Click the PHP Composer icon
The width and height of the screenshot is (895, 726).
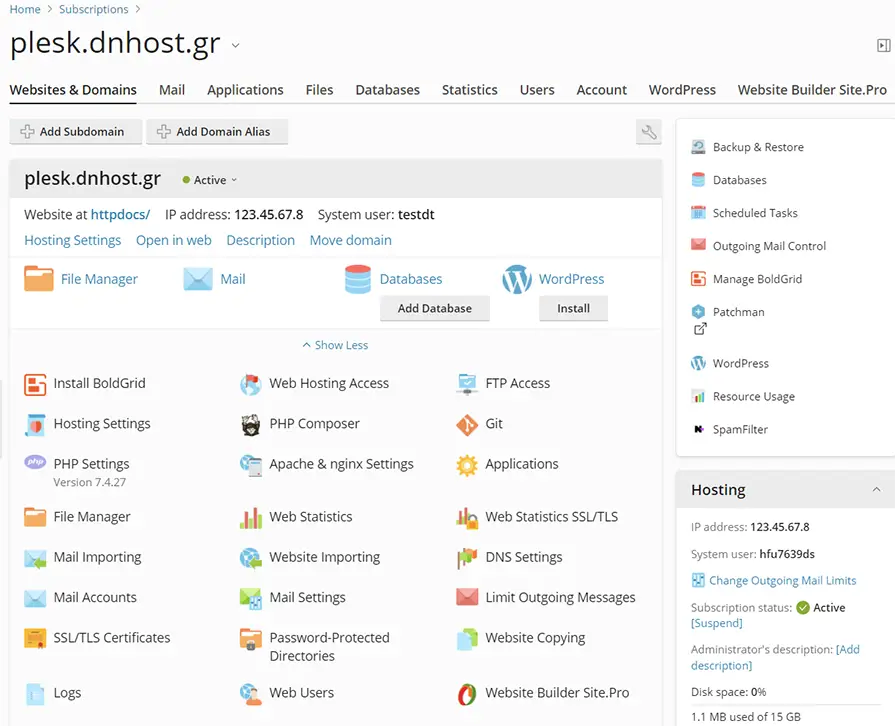coord(251,425)
